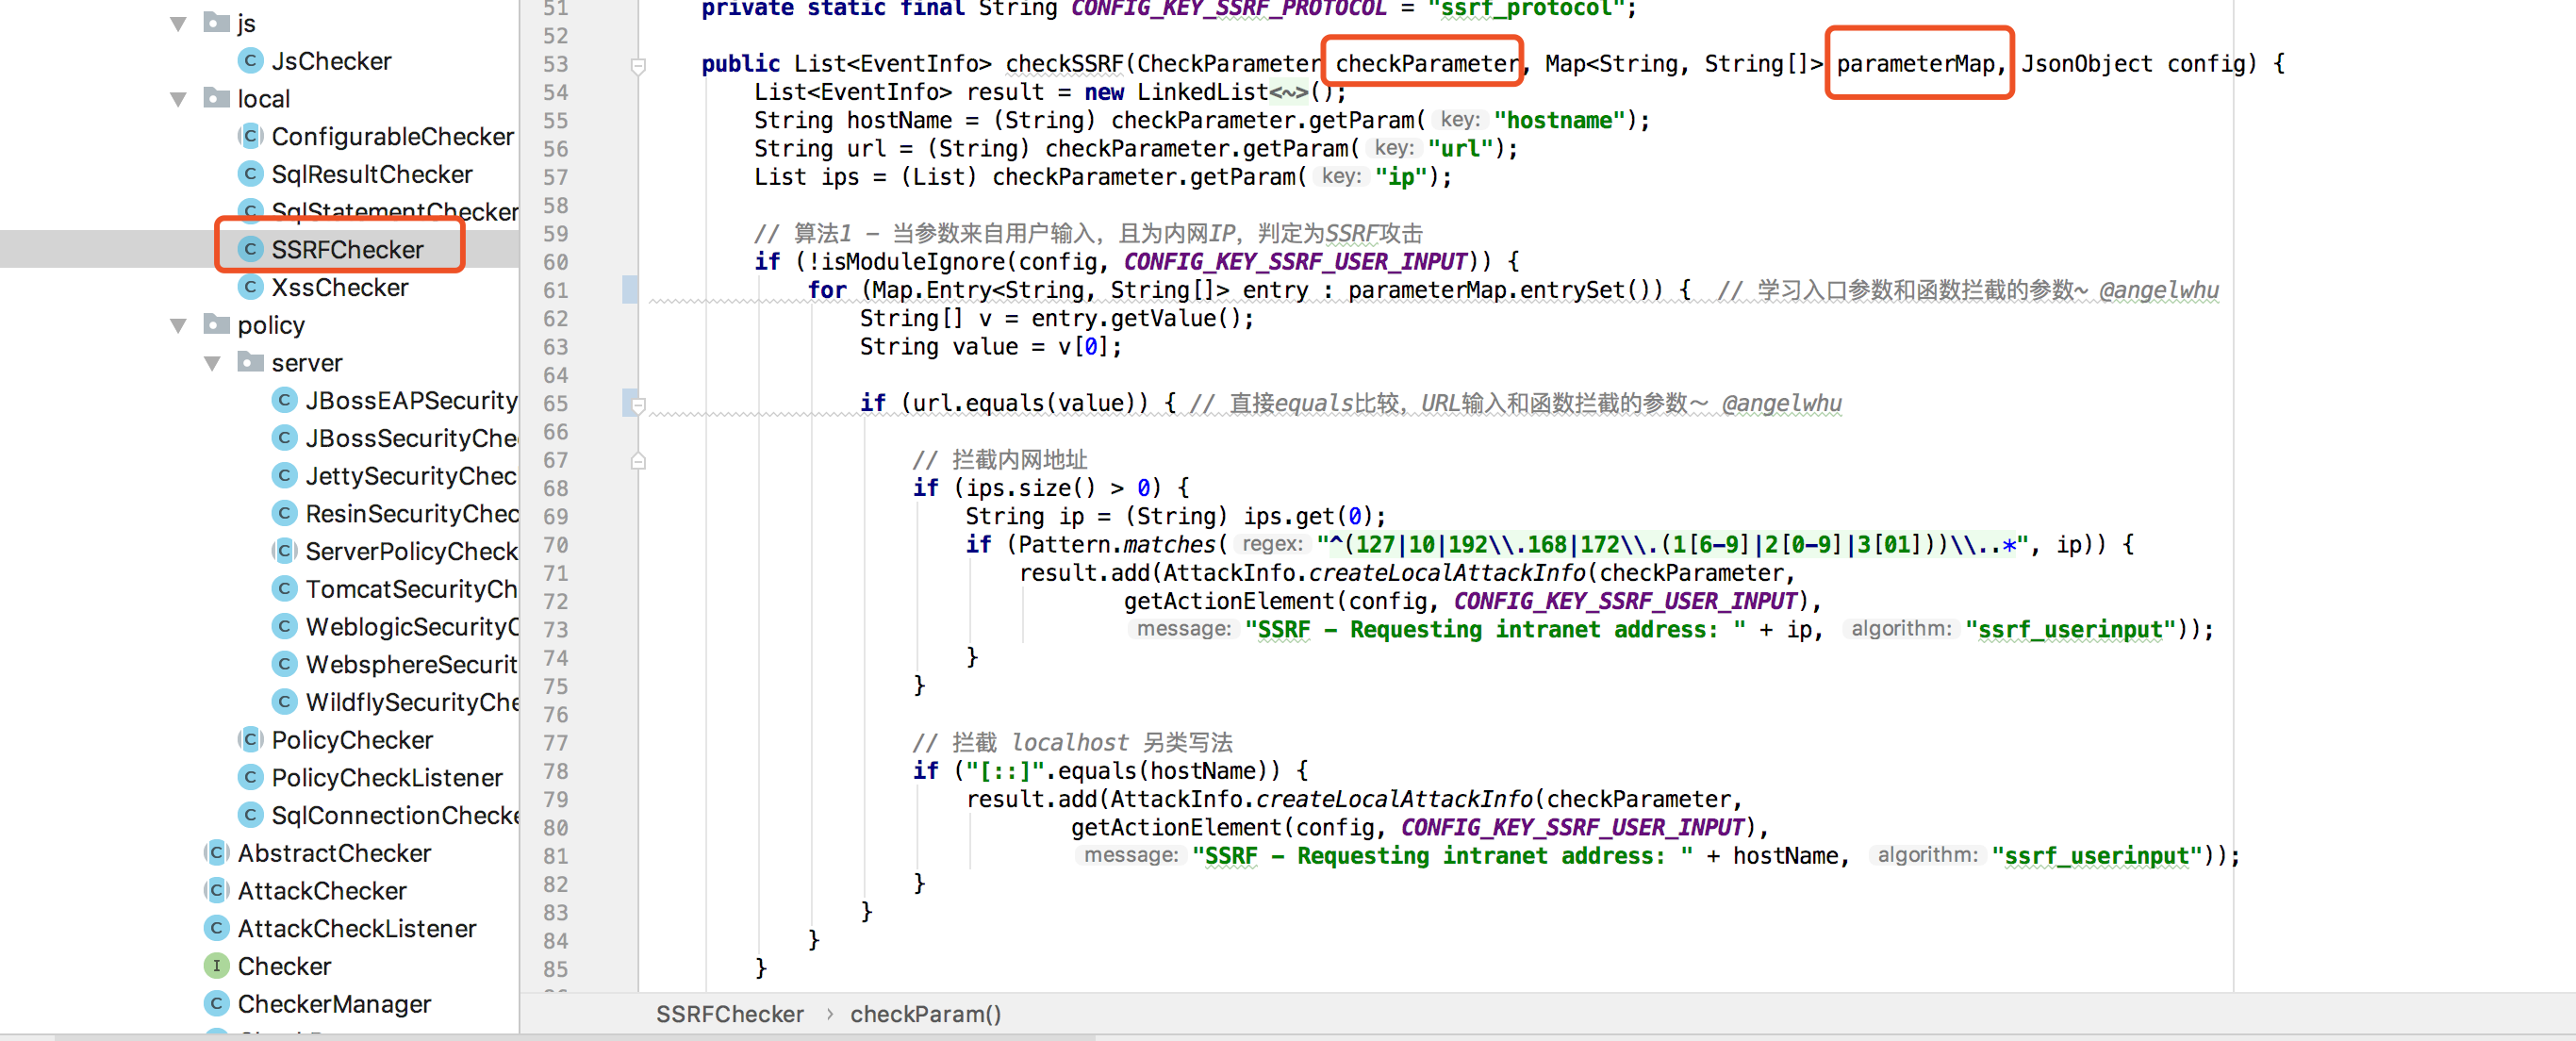
Task: Click the SqlResultChecker class icon
Action: pyautogui.click(x=251, y=174)
